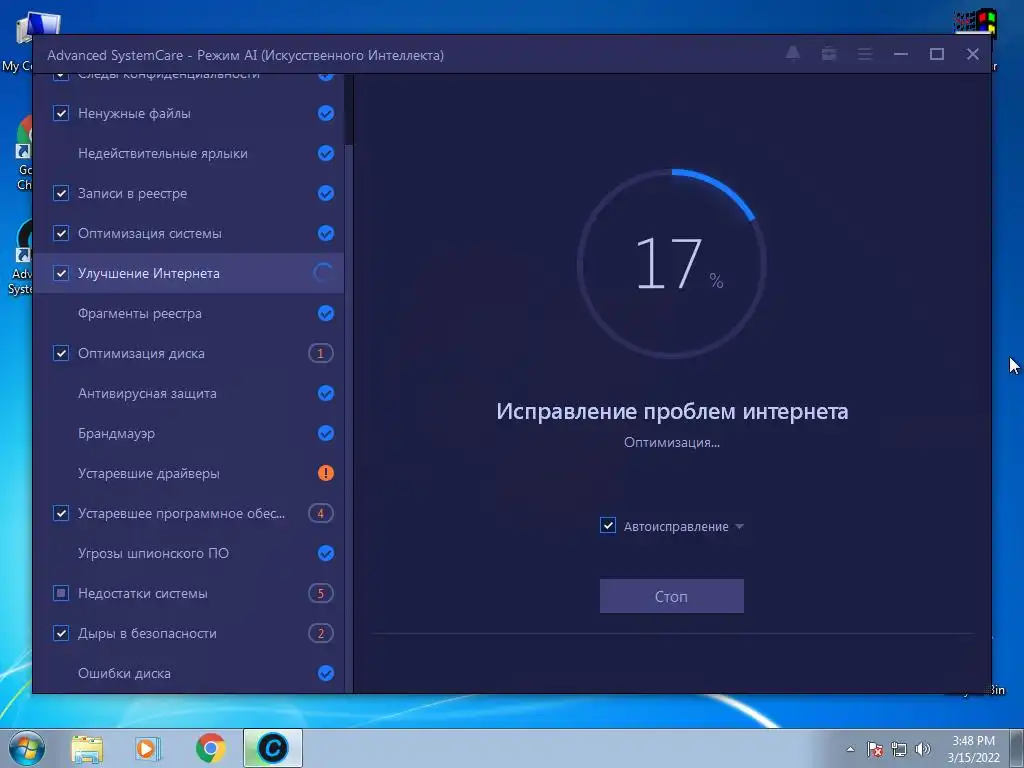The height and width of the screenshot is (768, 1024).
Task: Click Advanced SystemCare taskbar icon
Action: pos(273,748)
